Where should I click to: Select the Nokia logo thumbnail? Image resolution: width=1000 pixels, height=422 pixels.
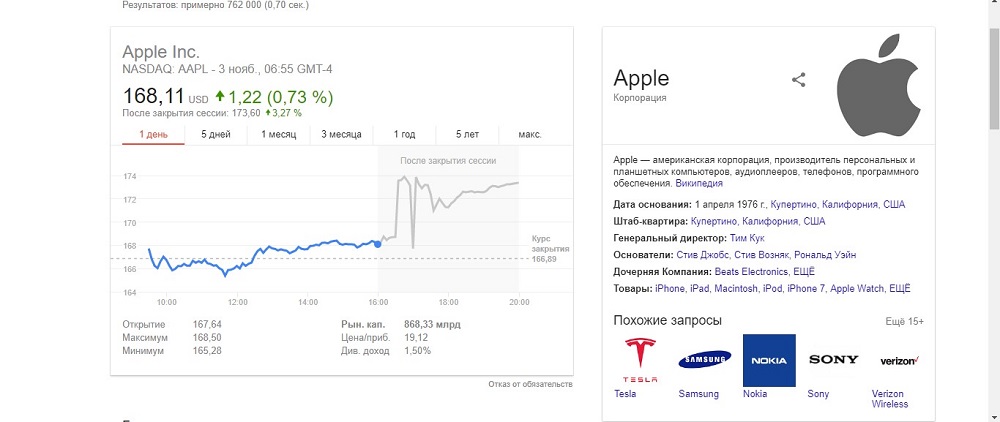pyautogui.click(x=769, y=360)
